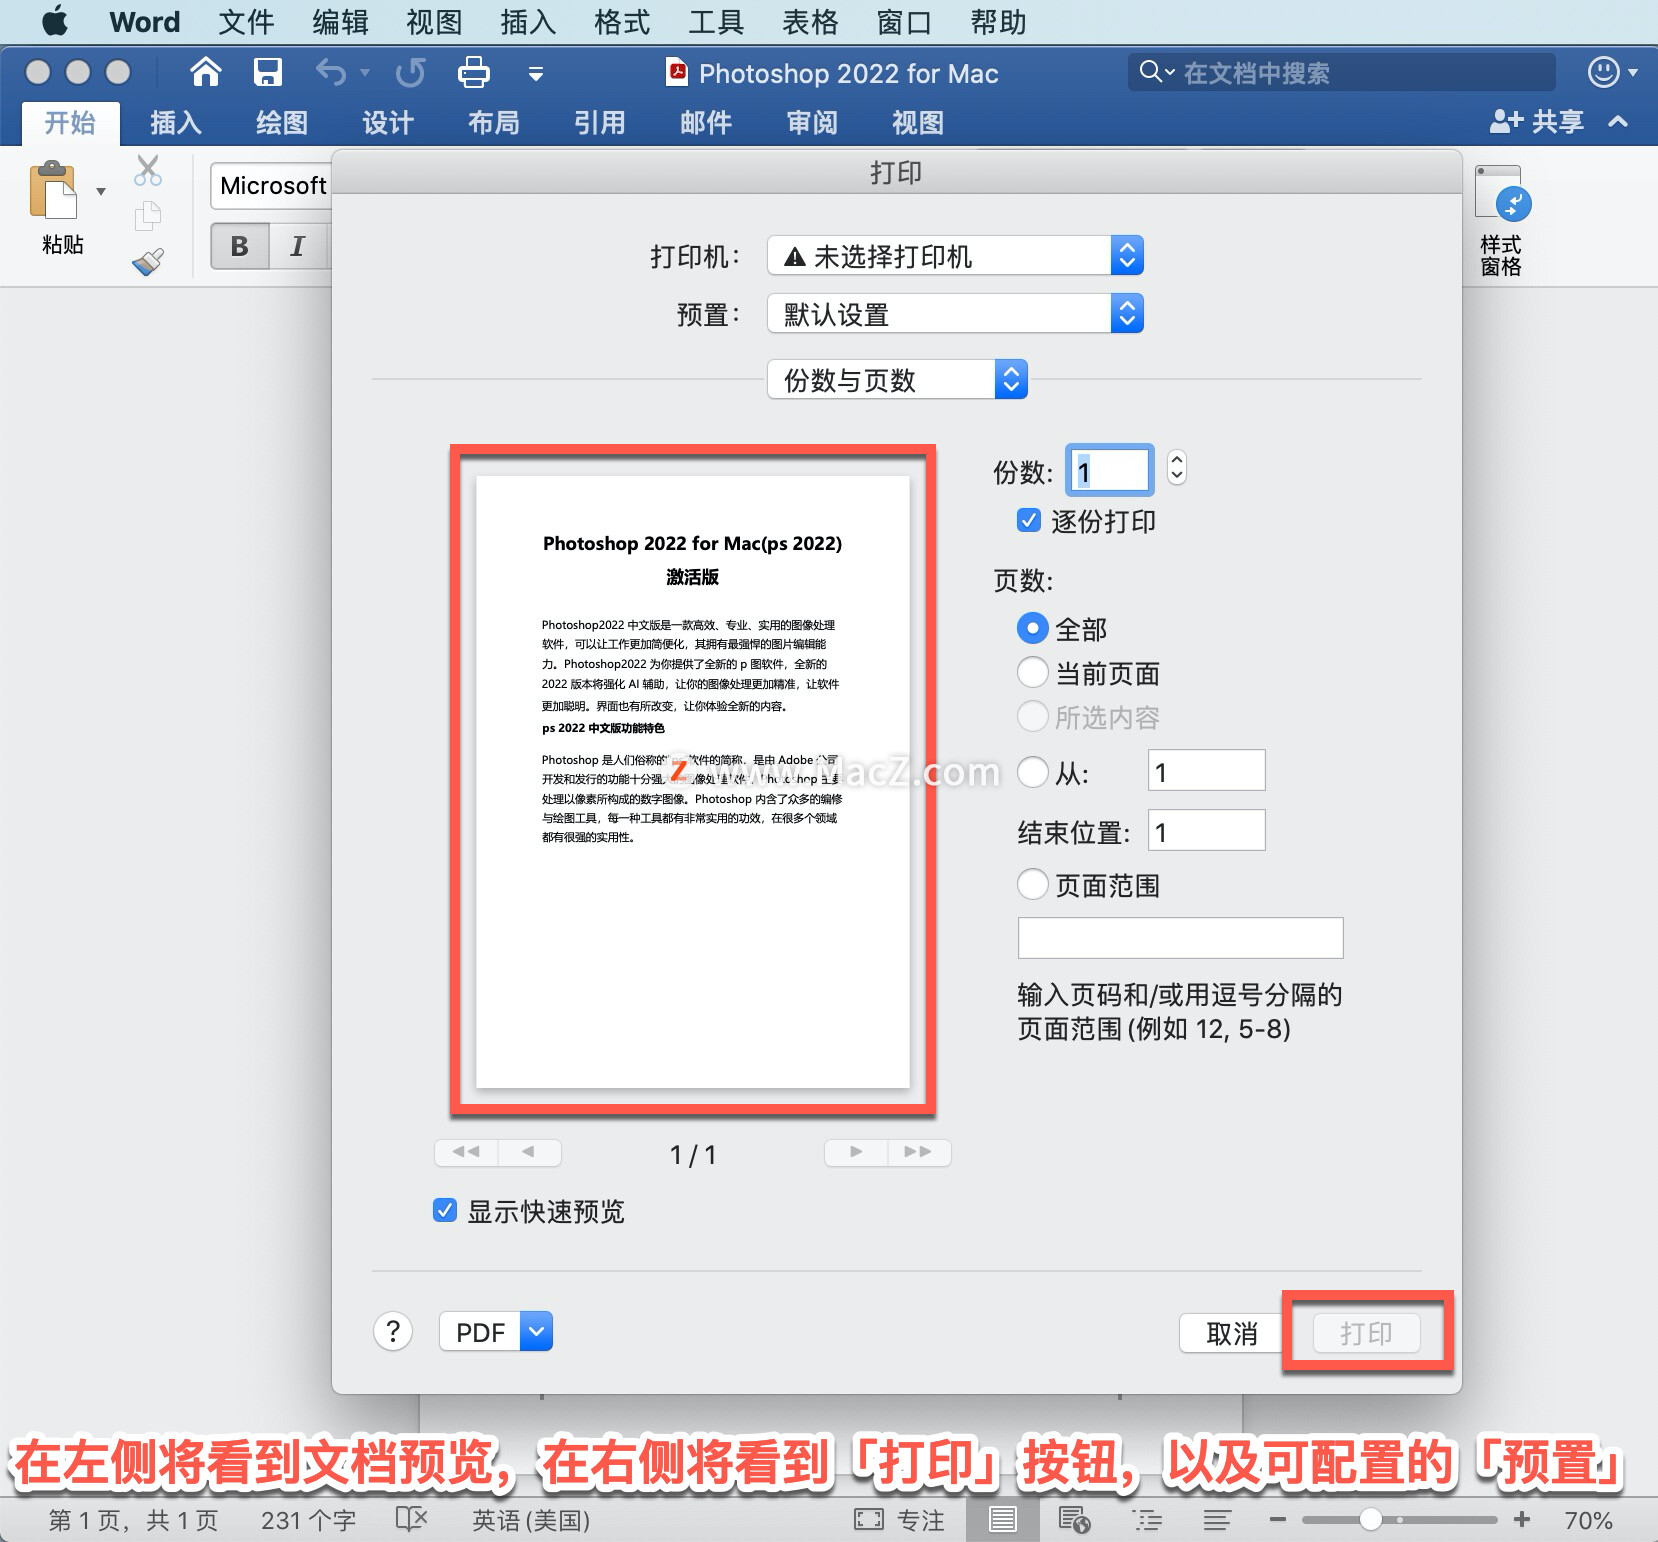Switch to the 审阅 ribbon tab
The image size is (1658, 1542).
(812, 122)
